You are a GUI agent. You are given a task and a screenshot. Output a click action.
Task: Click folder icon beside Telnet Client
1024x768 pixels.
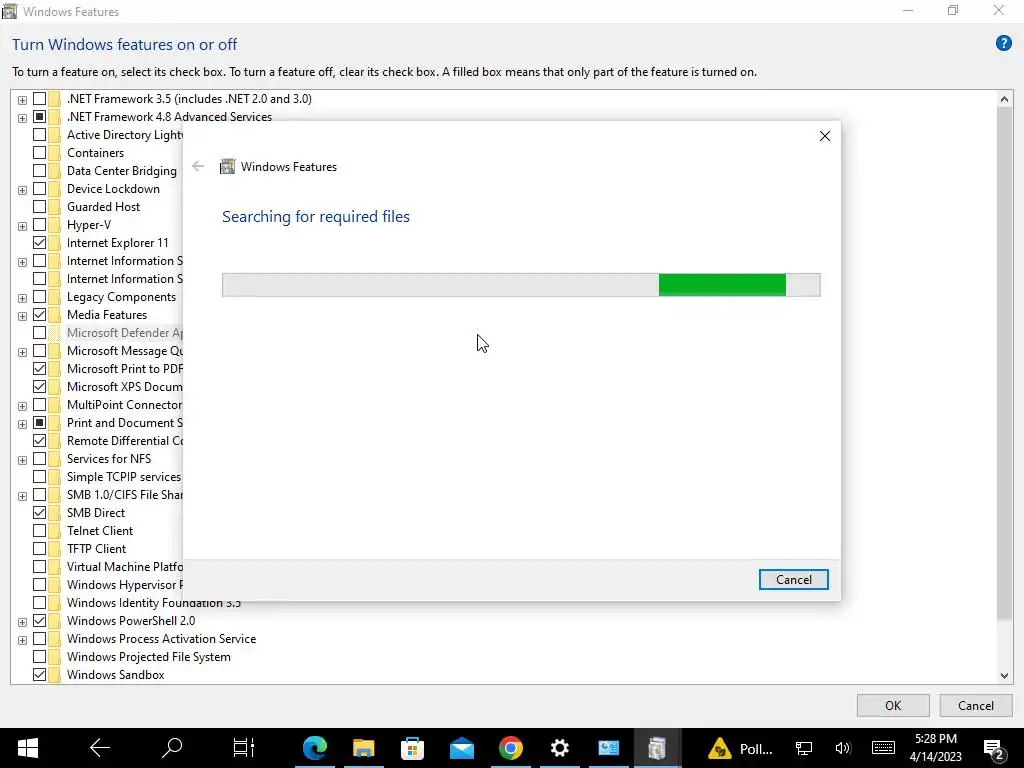[55, 531]
